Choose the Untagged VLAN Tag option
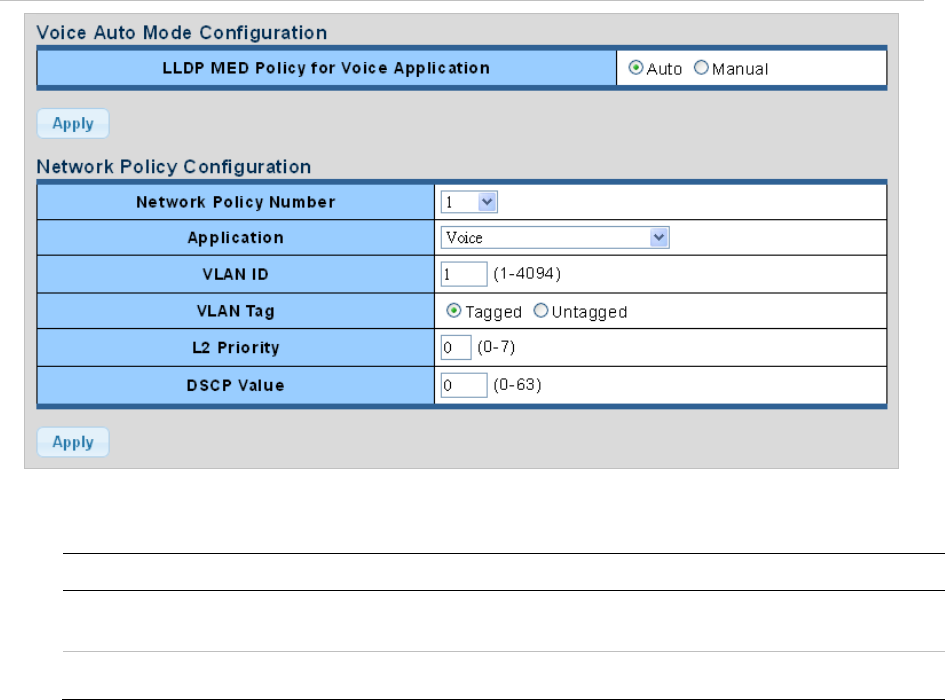Screen dimensions: 945x700 pyautogui.click(x=541, y=311)
